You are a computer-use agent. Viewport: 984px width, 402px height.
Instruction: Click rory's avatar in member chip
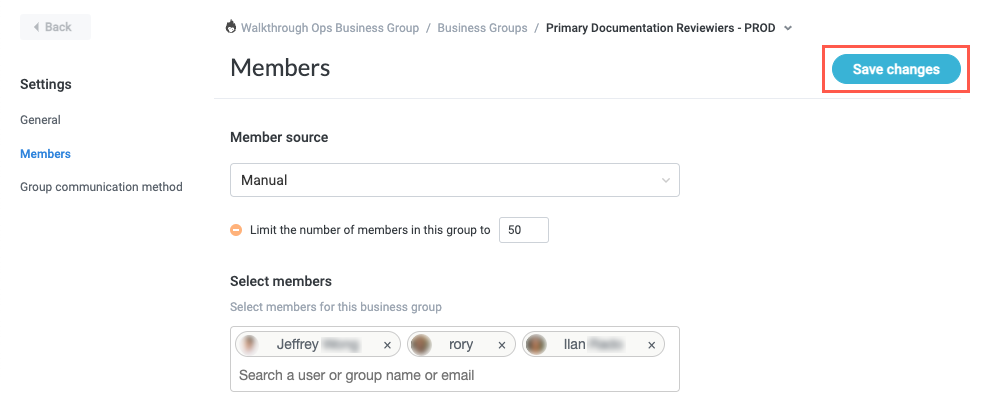coord(421,344)
